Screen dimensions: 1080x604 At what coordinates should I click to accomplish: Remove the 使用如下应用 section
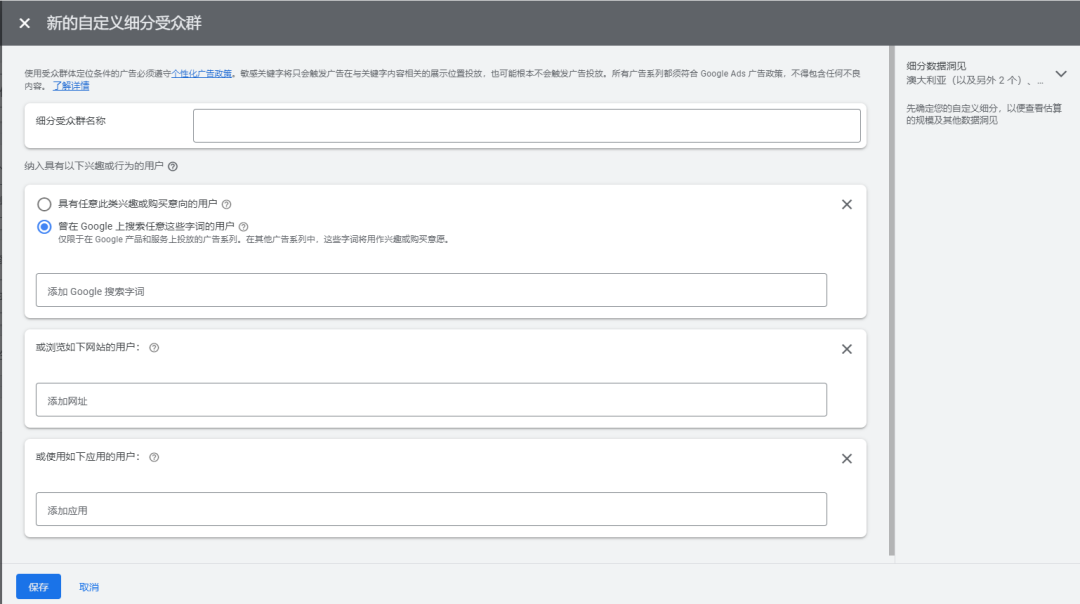pyautogui.click(x=847, y=459)
